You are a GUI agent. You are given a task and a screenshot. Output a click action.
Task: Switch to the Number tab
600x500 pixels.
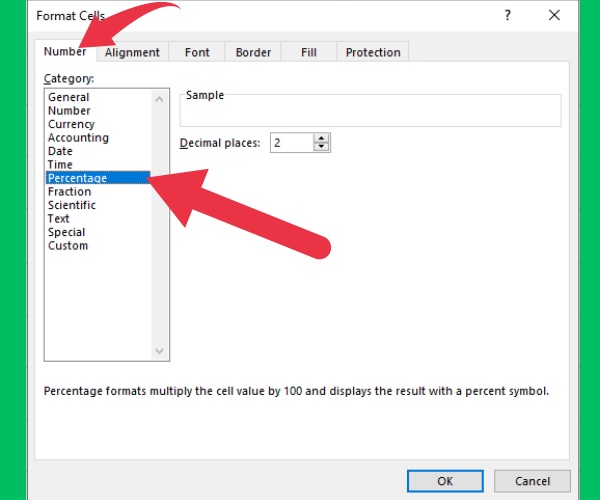[65, 52]
